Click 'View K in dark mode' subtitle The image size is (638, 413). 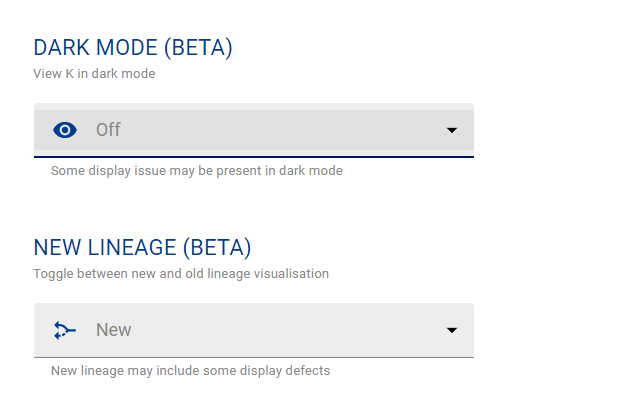94,73
